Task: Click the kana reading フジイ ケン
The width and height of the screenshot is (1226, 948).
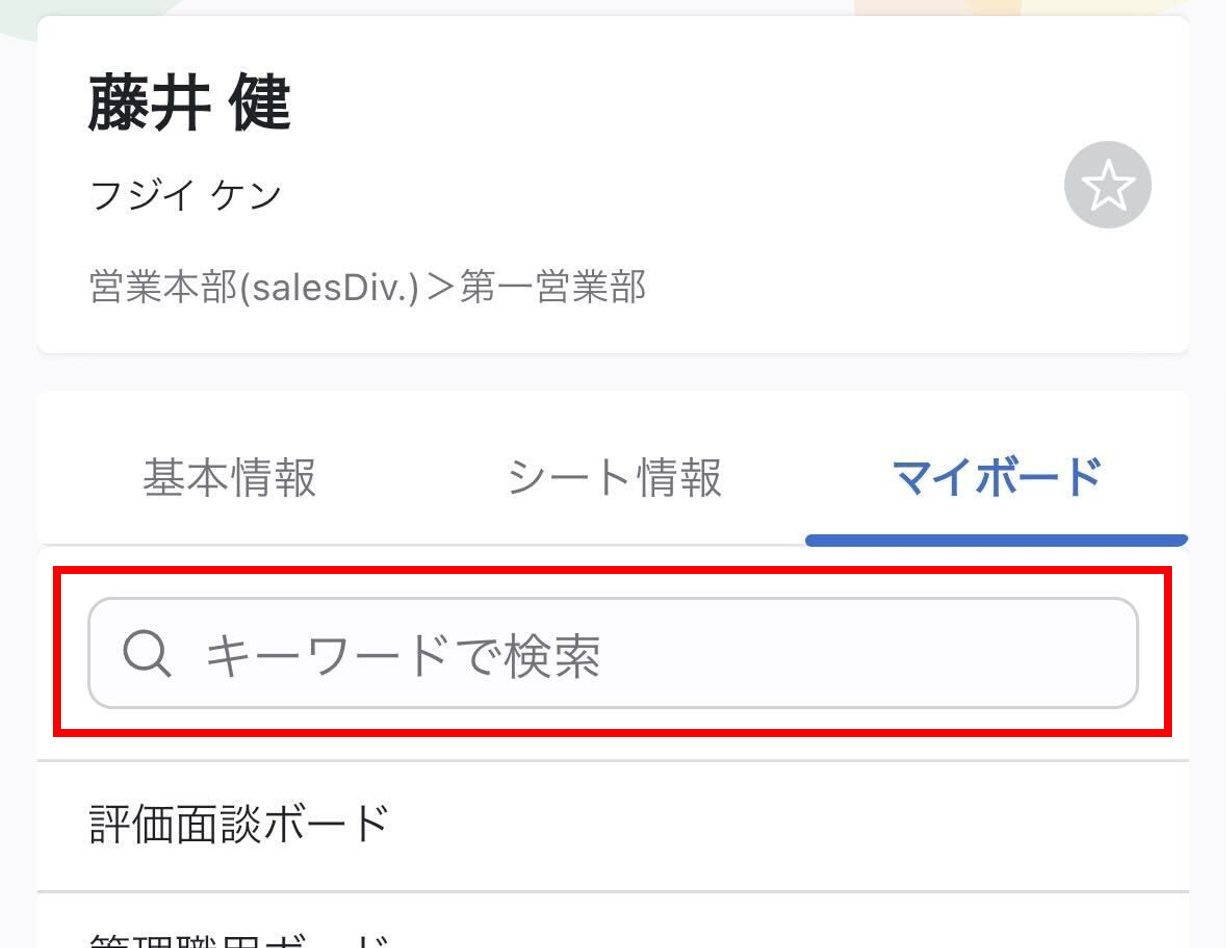Action: click(x=186, y=195)
